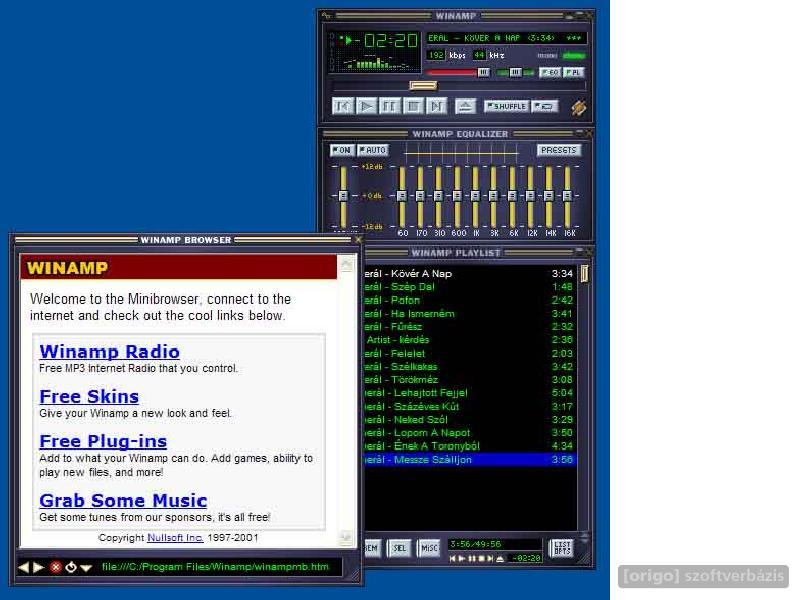The image size is (800, 600).
Task: Select the track "Neked Szól" in playlist
Action: click(x=469, y=419)
